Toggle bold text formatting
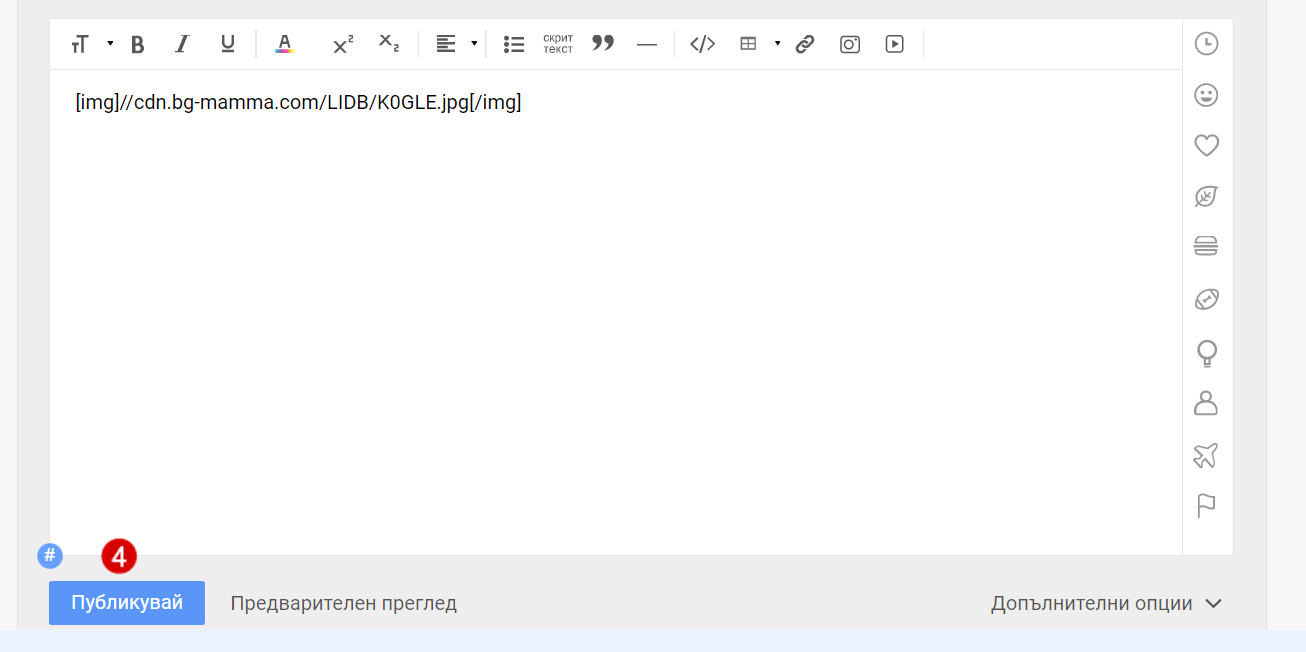The width and height of the screenshot is (1306, 652). (x=138, y=44)
